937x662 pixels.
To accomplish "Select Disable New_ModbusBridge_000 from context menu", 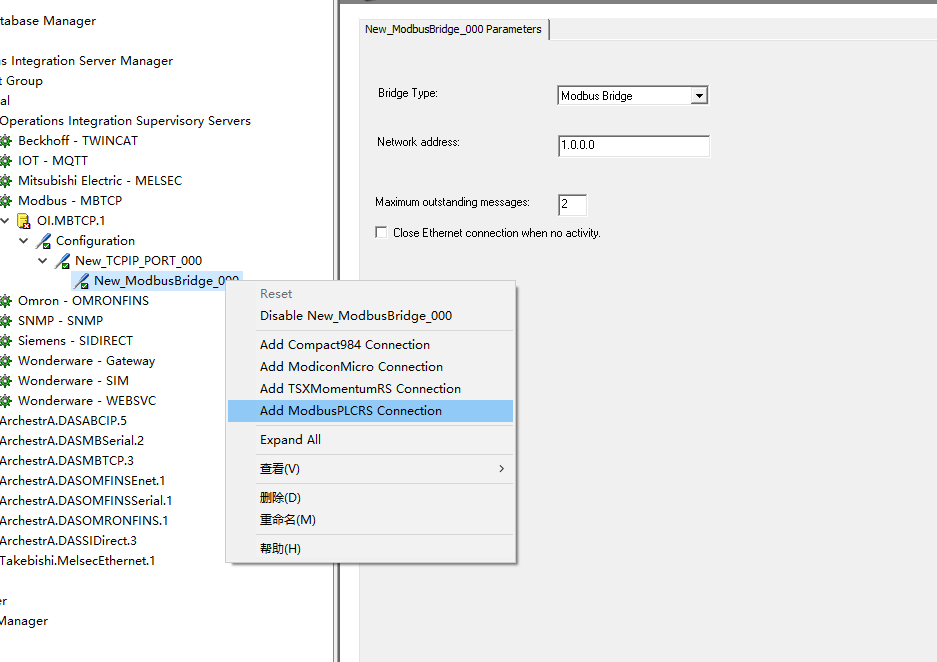I will [355, 316].
